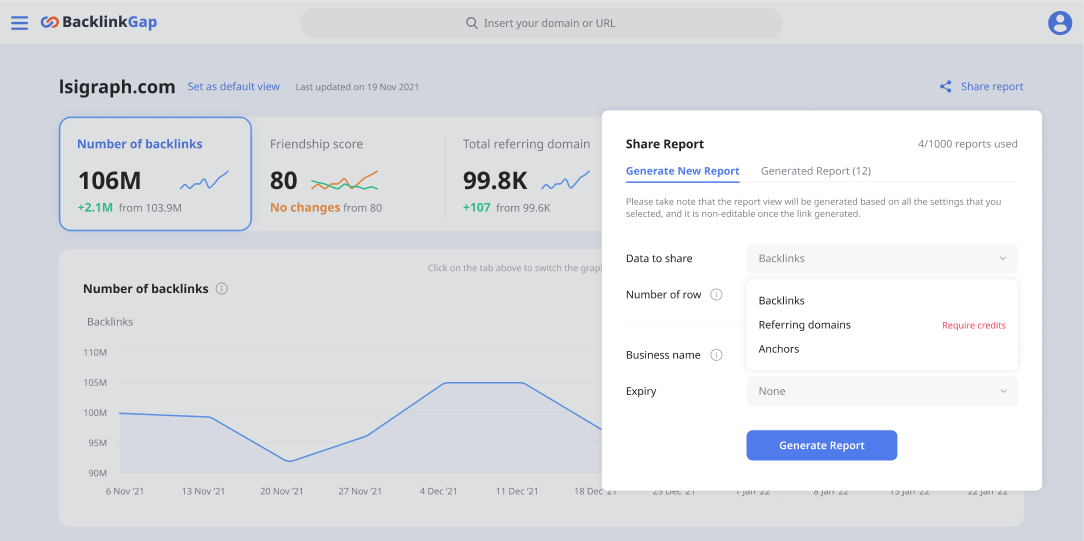Select the Total referring domain card
Screen dimensions: 1084x541
tap(525, 173)
